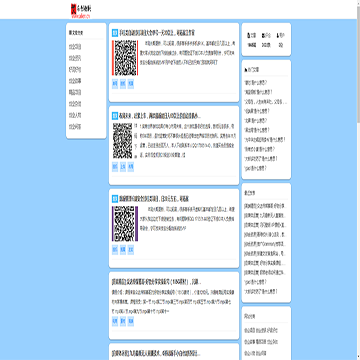
Task: Select first tag under the purple-bordered QR post
Action: (x=115, y=250)
